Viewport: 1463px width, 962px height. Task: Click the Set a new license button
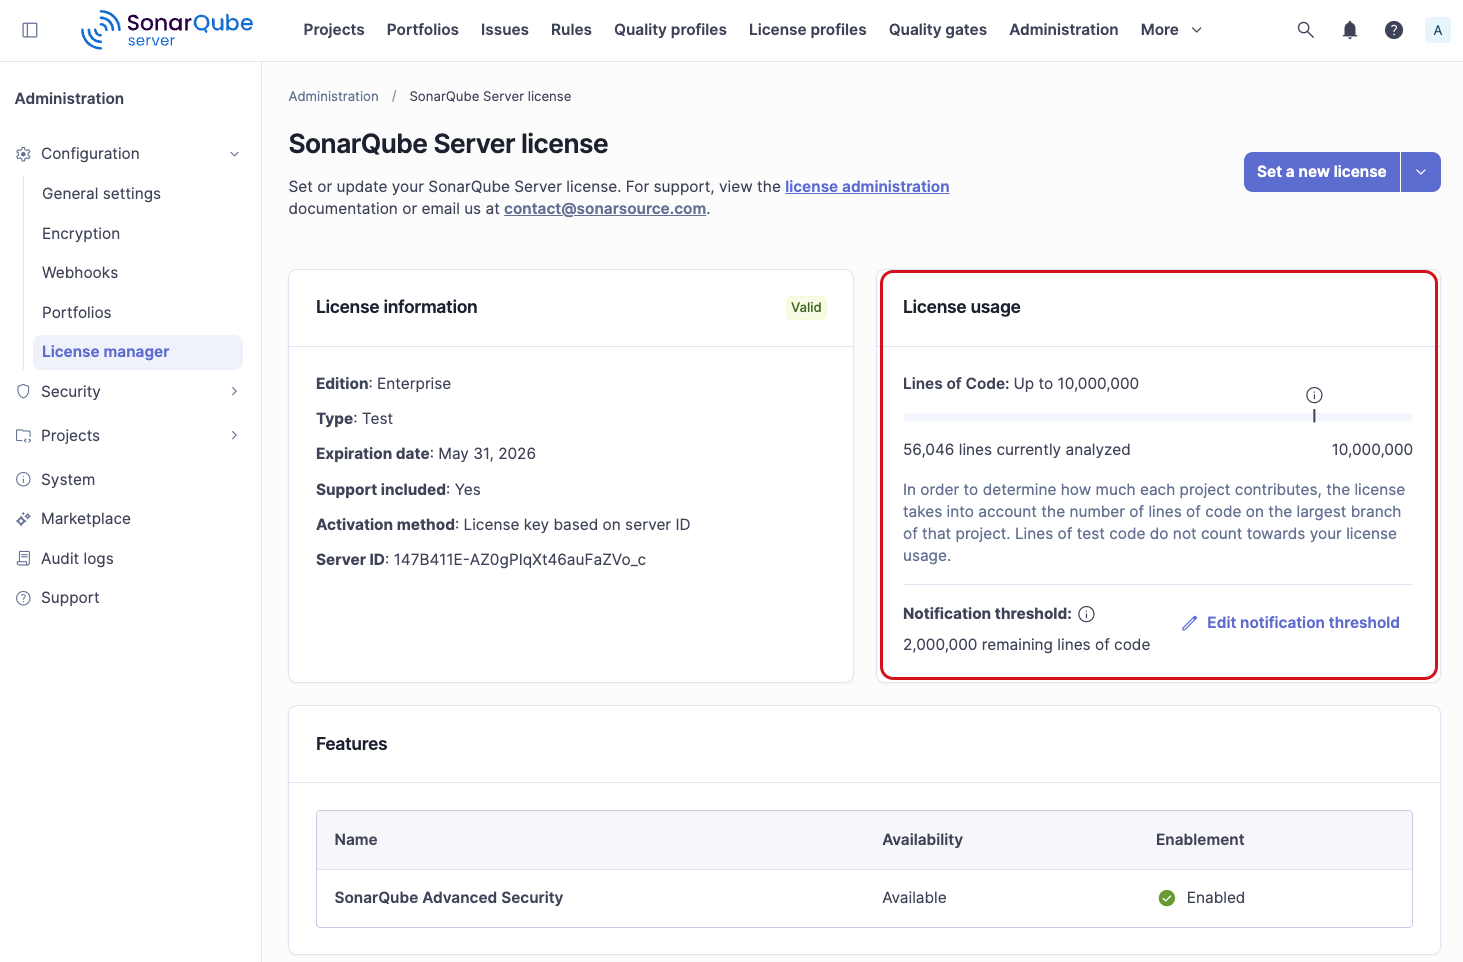[x=1321, y=172]
